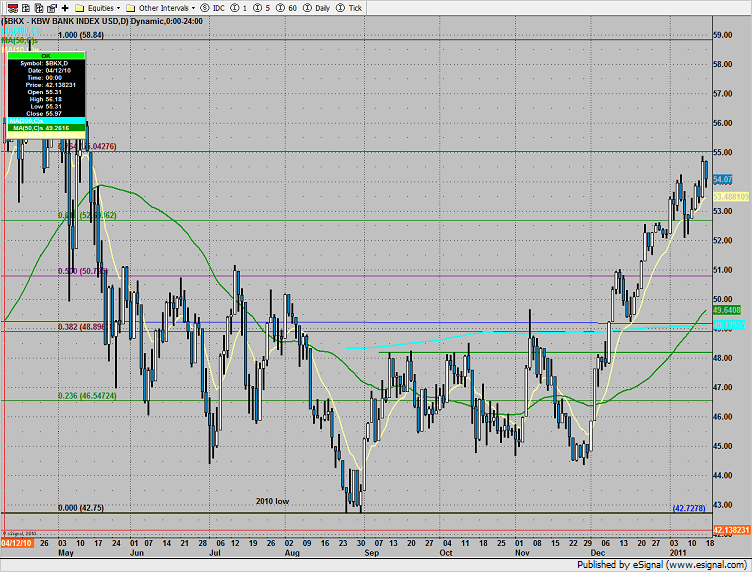The image size is (752, 572).
Task: Click the plus (add) toolbar icon
Action: click(x=65, y=8)
